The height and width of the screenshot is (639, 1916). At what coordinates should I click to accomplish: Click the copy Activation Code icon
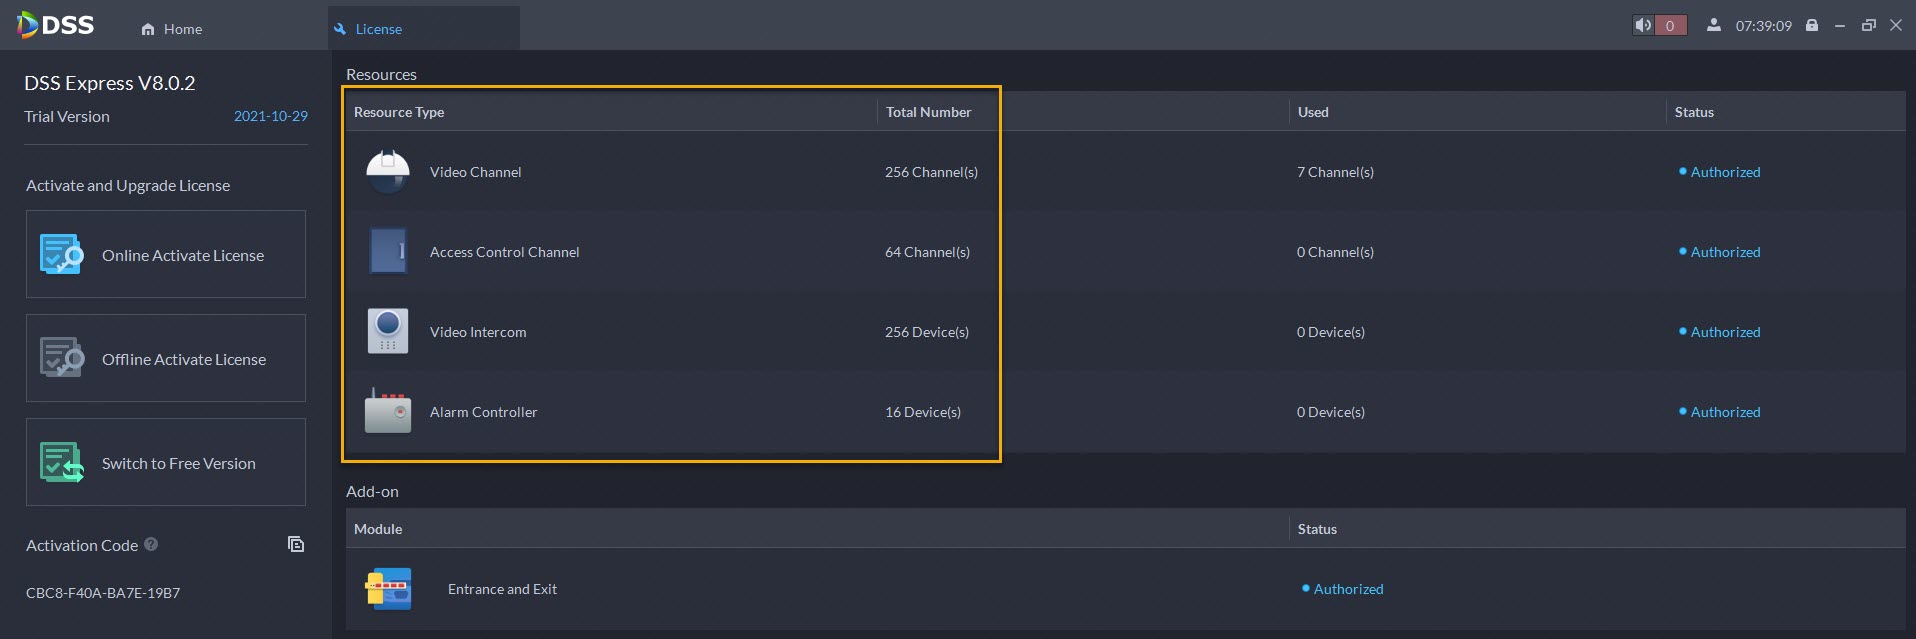[x=296, y=544]
